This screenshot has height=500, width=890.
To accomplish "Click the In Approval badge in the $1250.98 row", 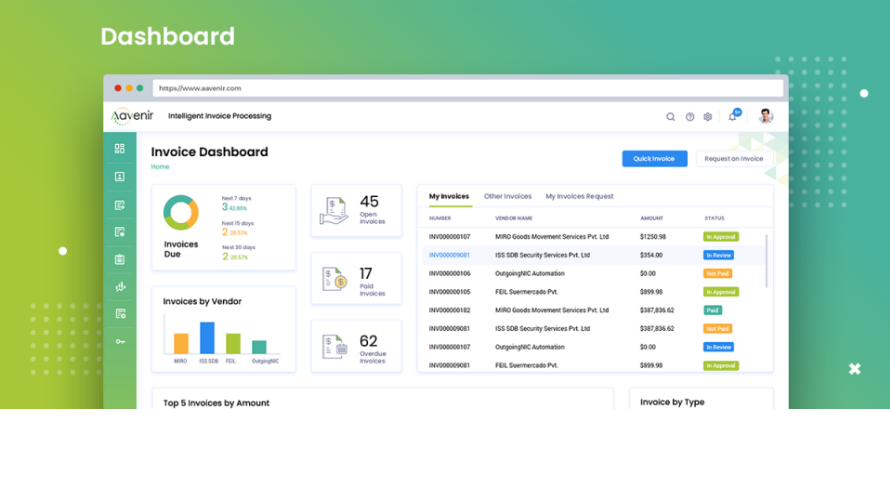I will 721,237.
